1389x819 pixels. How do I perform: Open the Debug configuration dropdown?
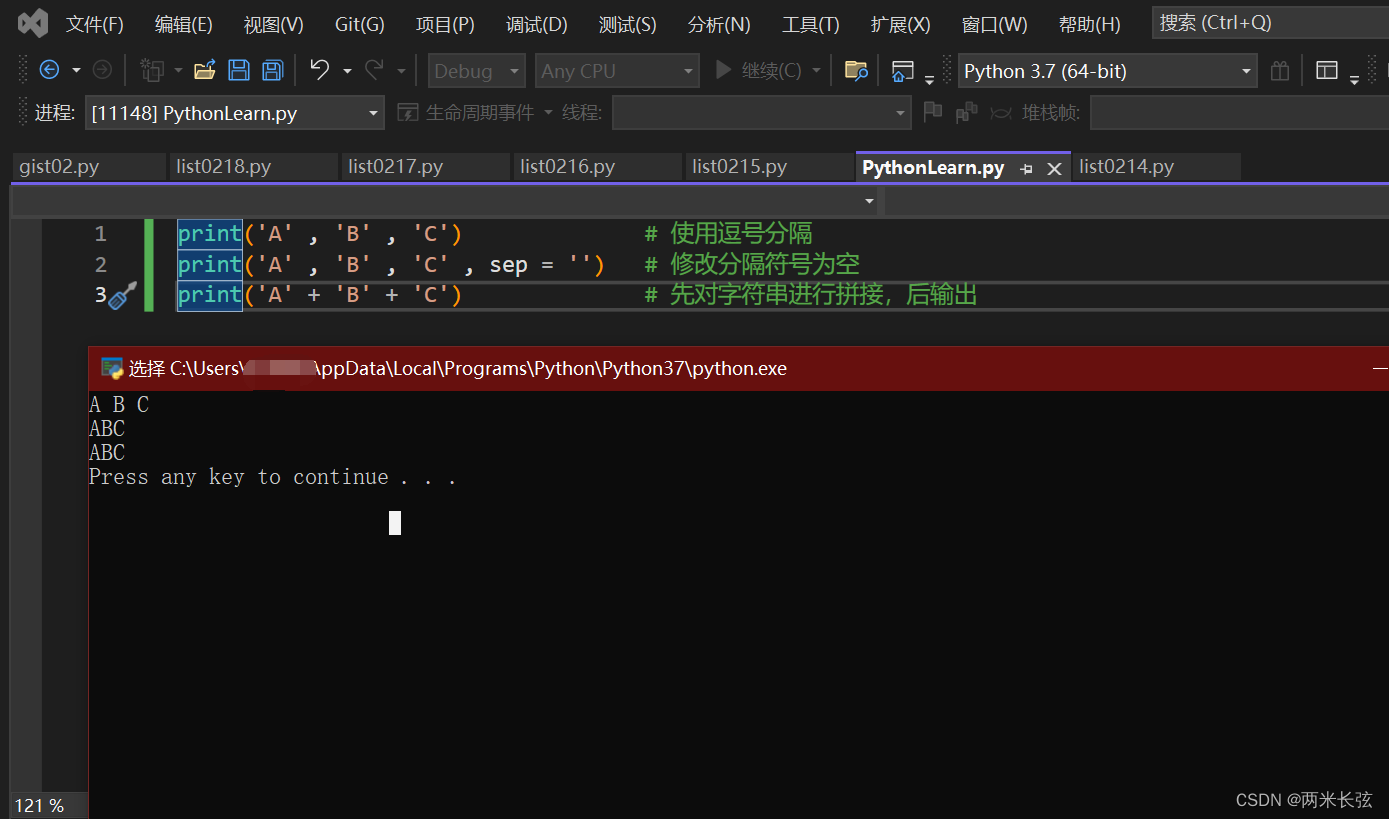click(476, 71)
